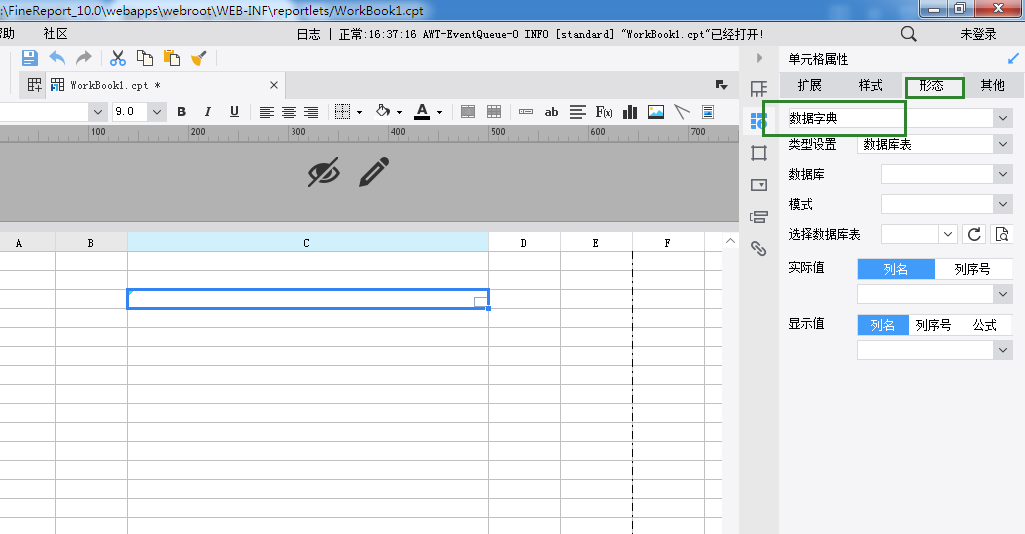Toggle bold formatting

182,112
